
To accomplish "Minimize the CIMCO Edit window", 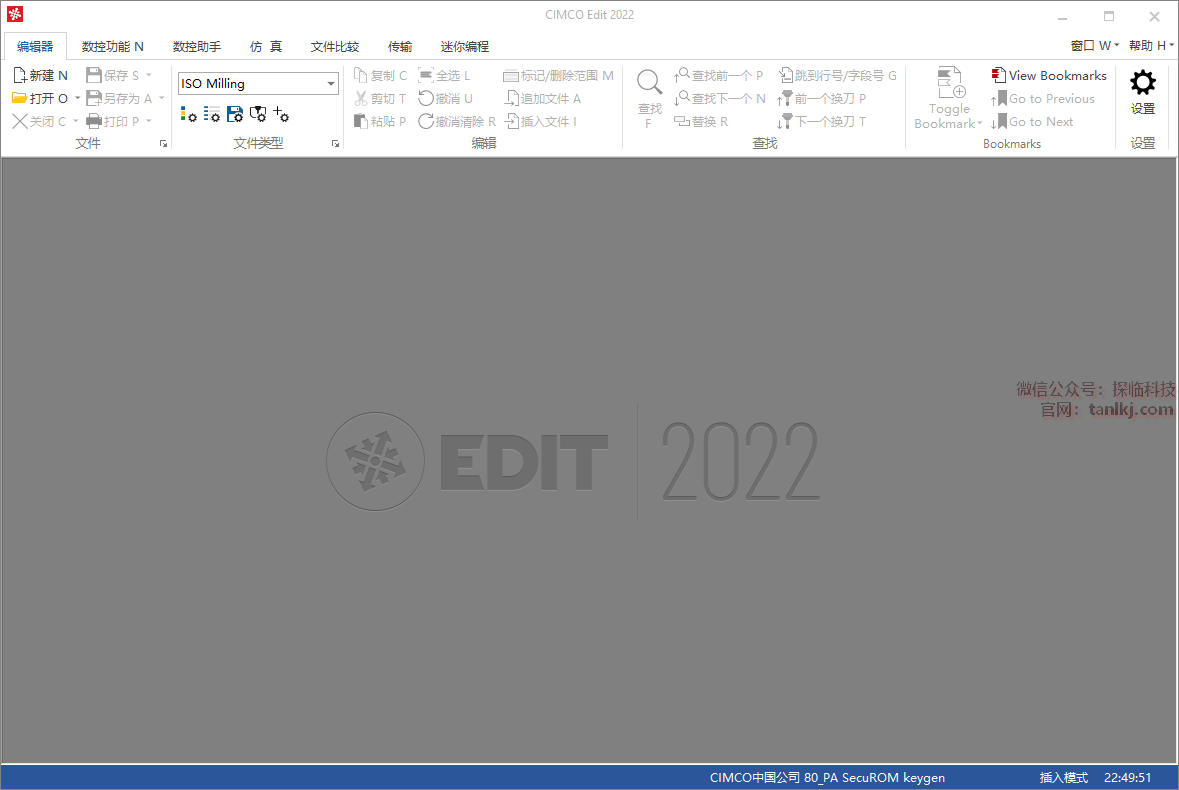I will (x=1062, y=16).
